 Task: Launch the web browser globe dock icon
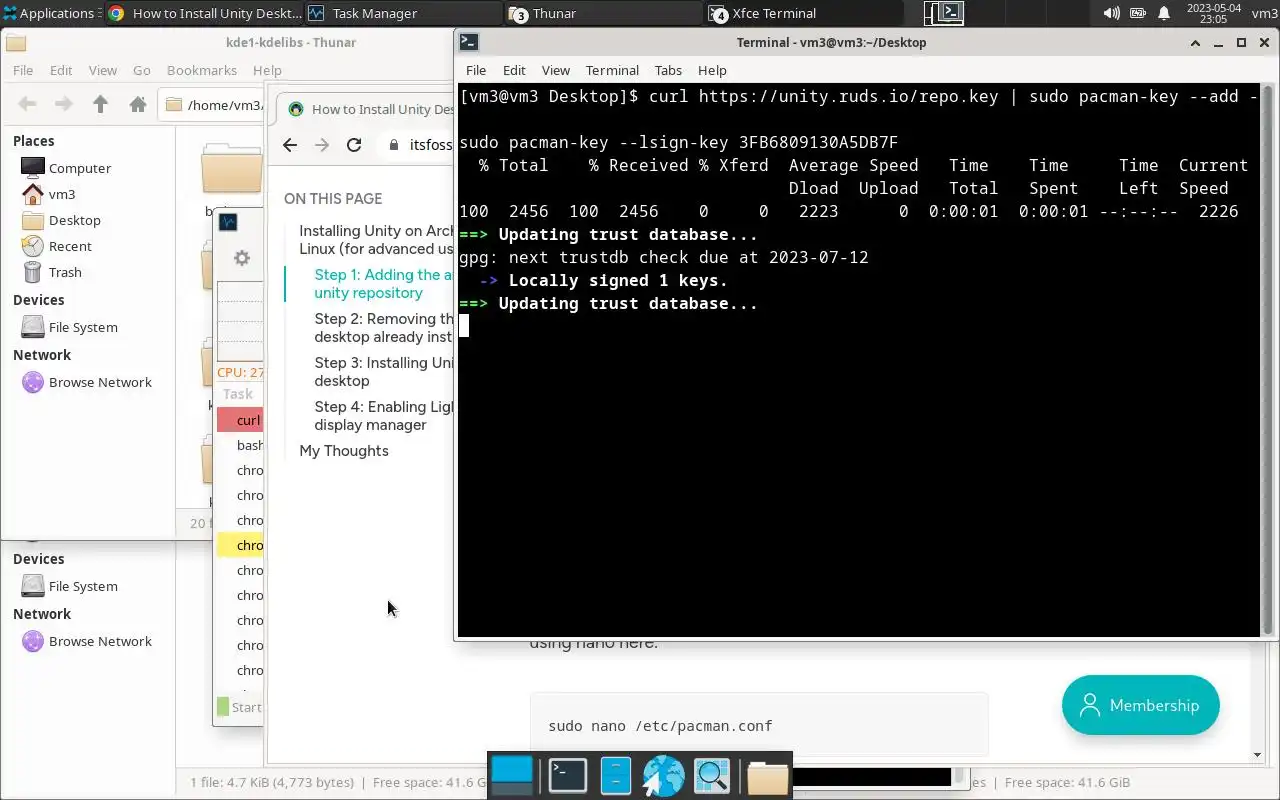click(x=663, y=776)
